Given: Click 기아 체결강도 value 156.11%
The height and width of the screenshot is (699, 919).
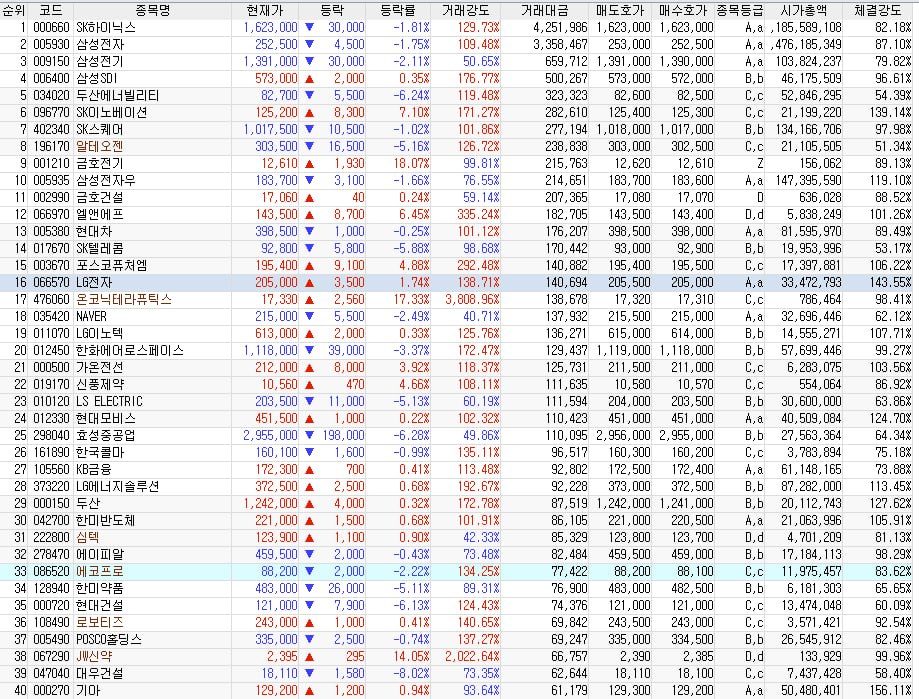Looking at the screenshot, I should (x=890, y=690).
